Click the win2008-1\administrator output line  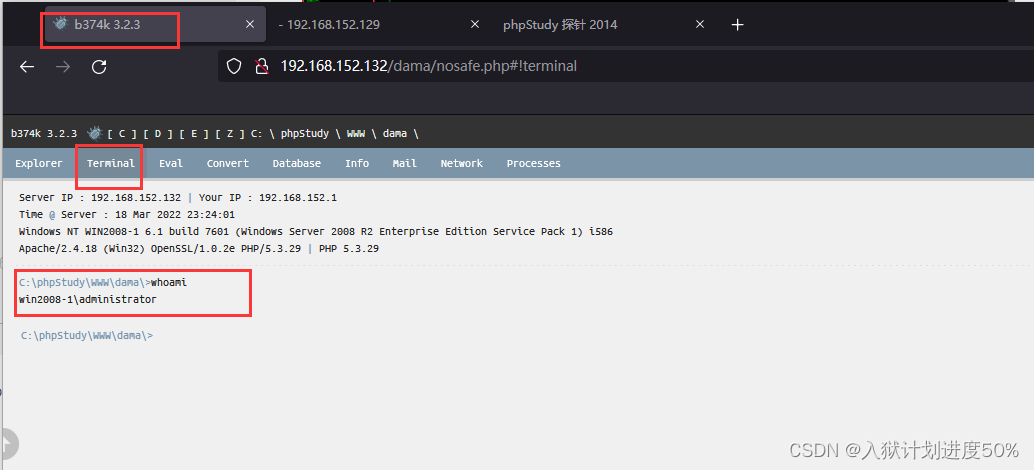88,300
